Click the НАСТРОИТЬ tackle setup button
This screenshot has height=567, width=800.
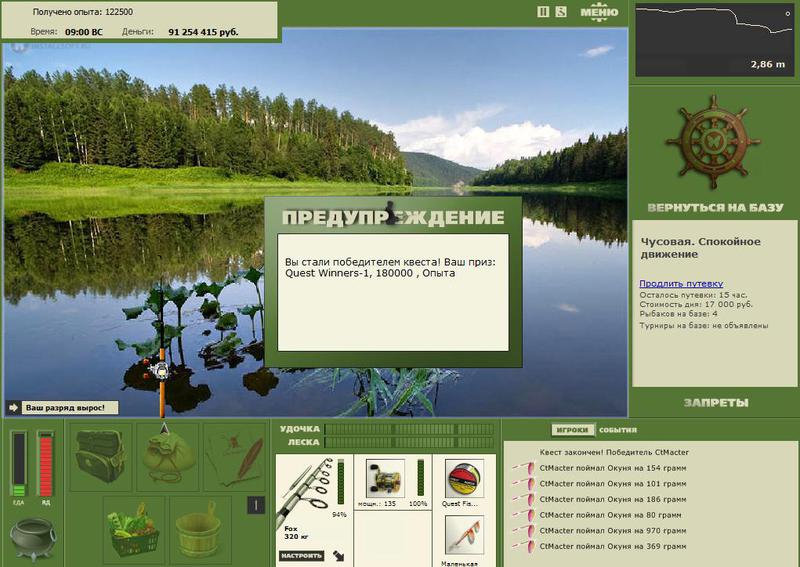(x=301, y=556)
